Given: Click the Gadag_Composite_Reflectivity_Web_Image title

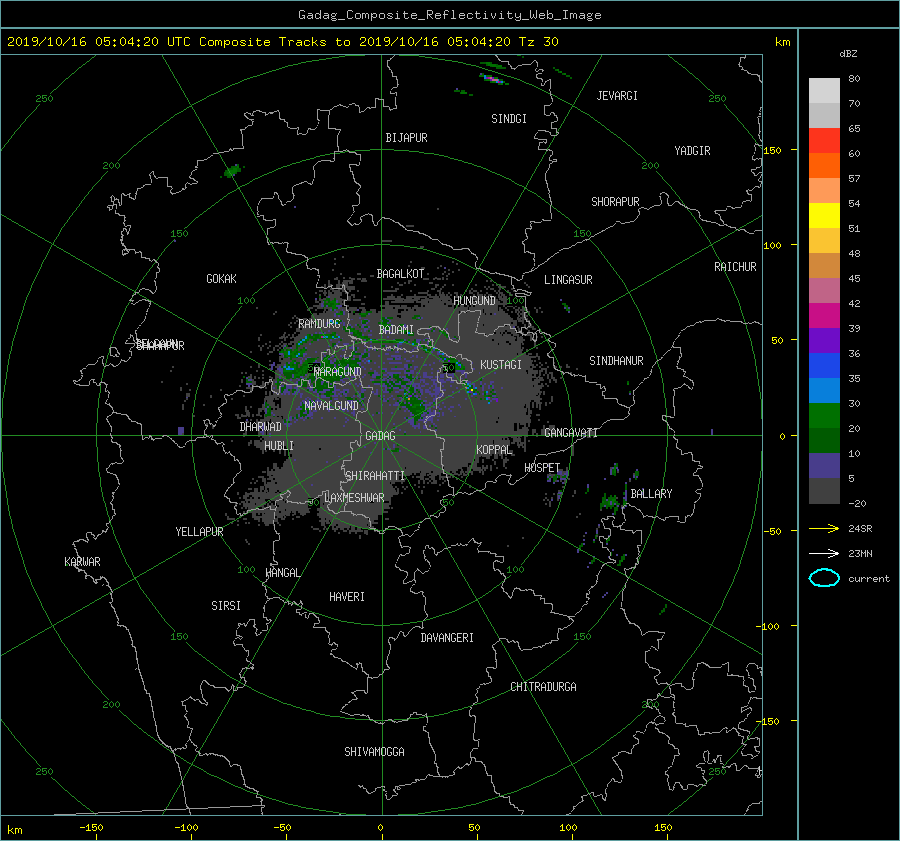Looking at the screenshot, I should click(449, 15).
